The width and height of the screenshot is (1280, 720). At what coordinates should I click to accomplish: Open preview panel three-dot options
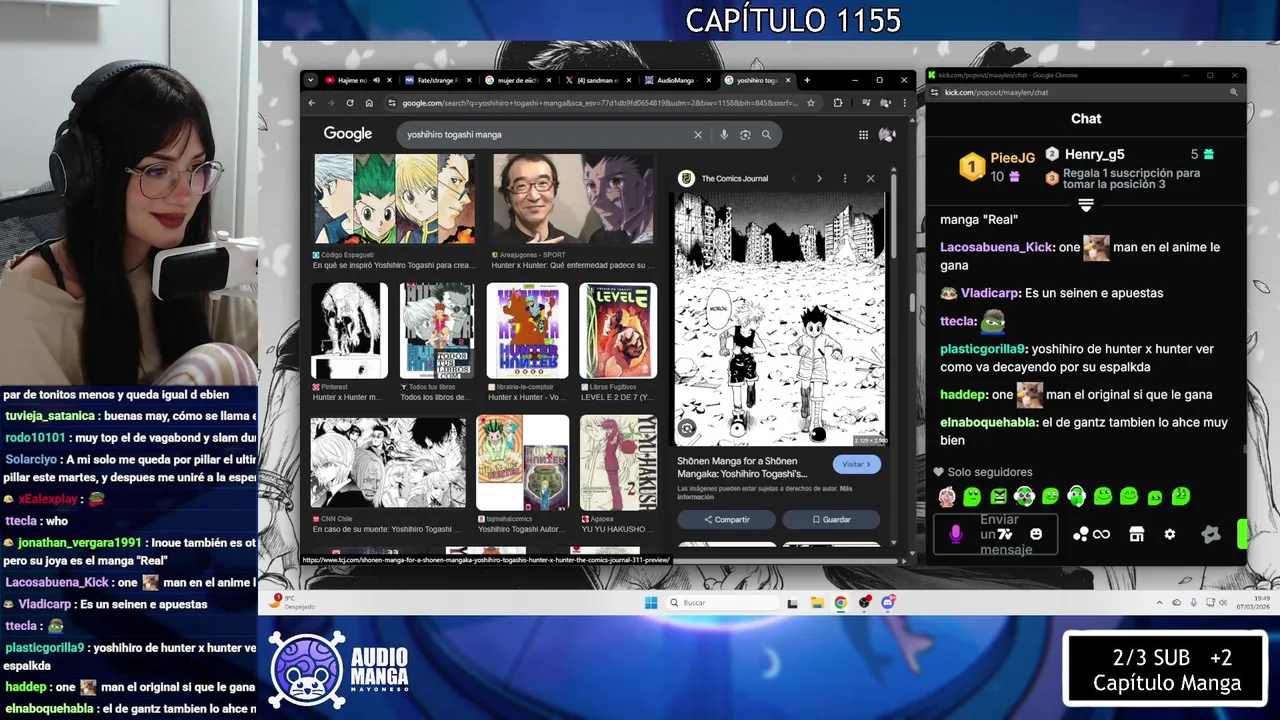pyautogui.click(x=845, y=179)
